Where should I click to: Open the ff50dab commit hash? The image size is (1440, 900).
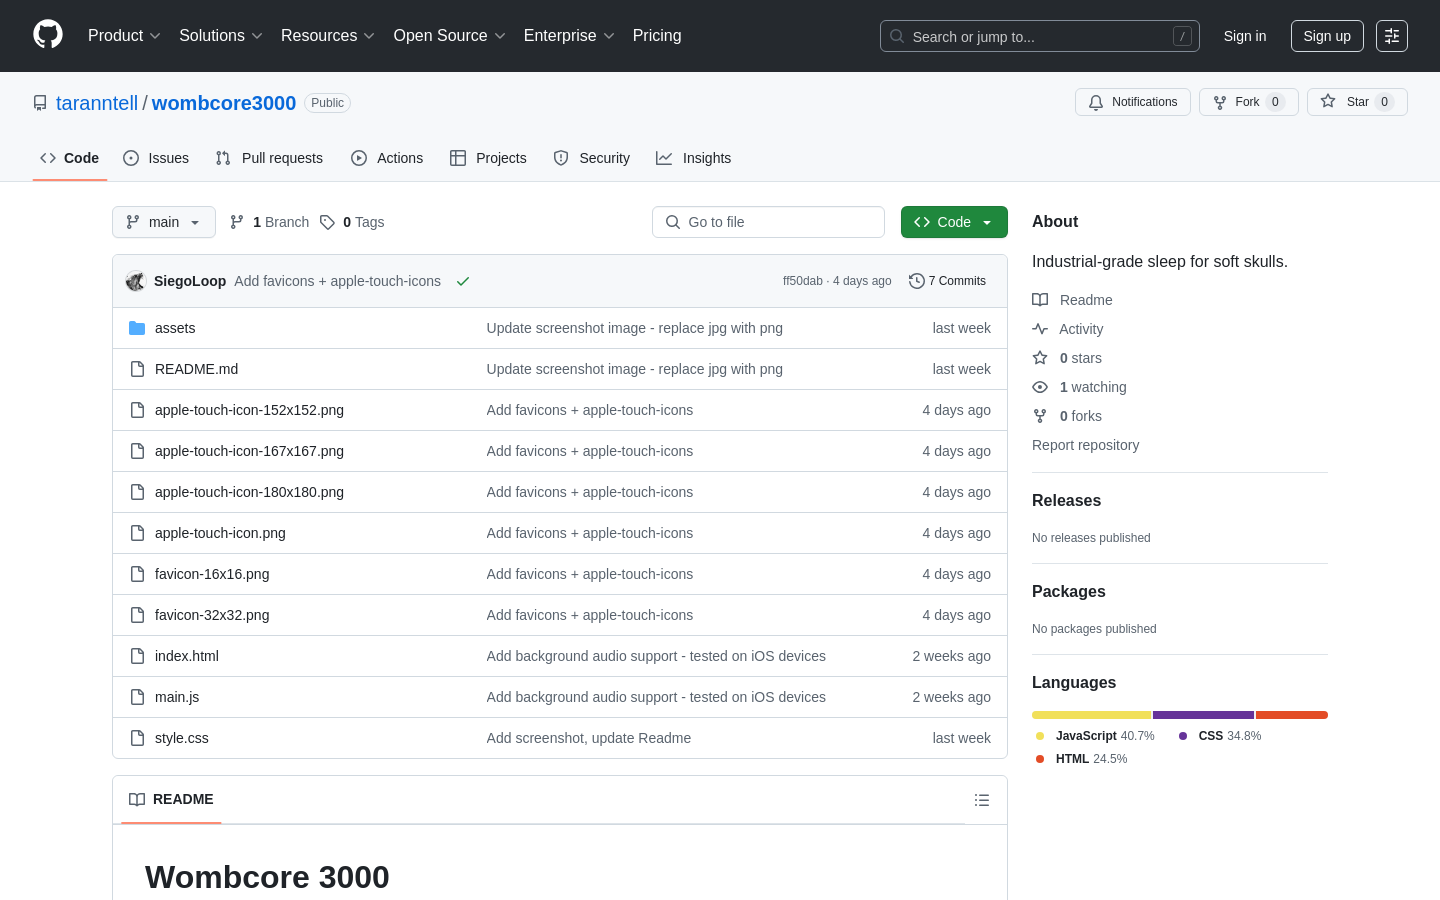click(803, 281)
